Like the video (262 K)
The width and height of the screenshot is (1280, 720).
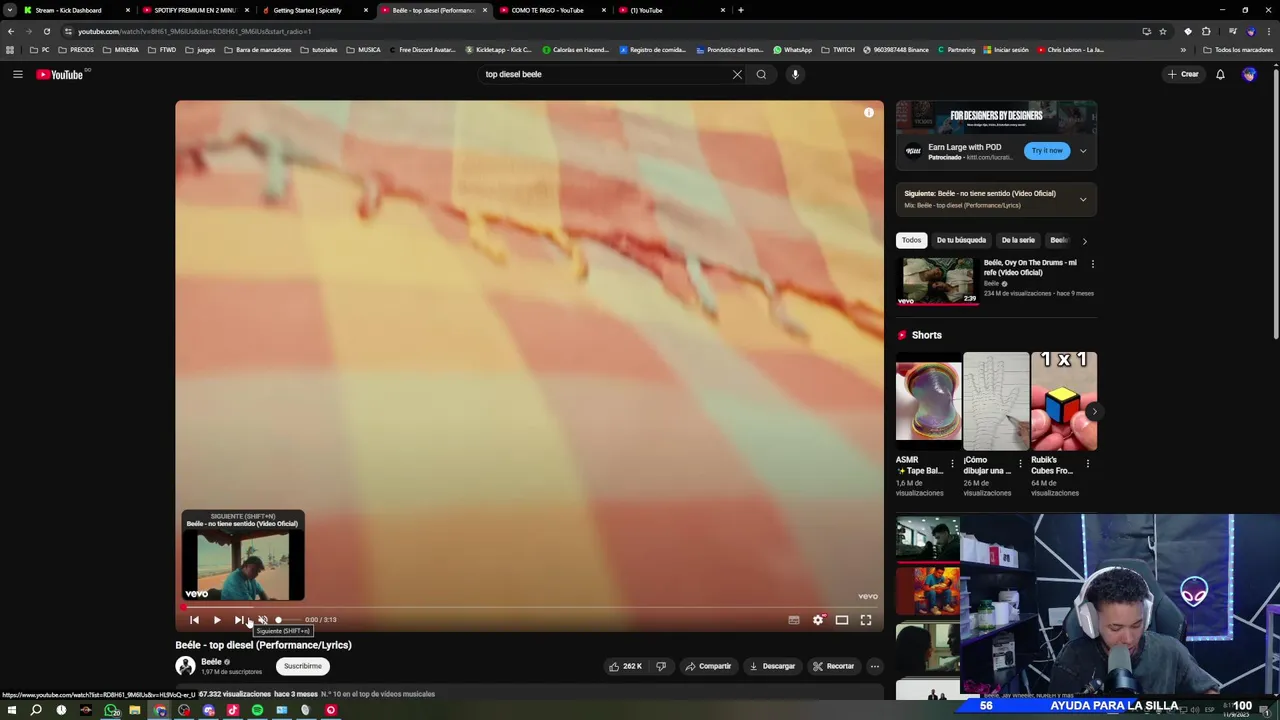[x=625, y=666]
